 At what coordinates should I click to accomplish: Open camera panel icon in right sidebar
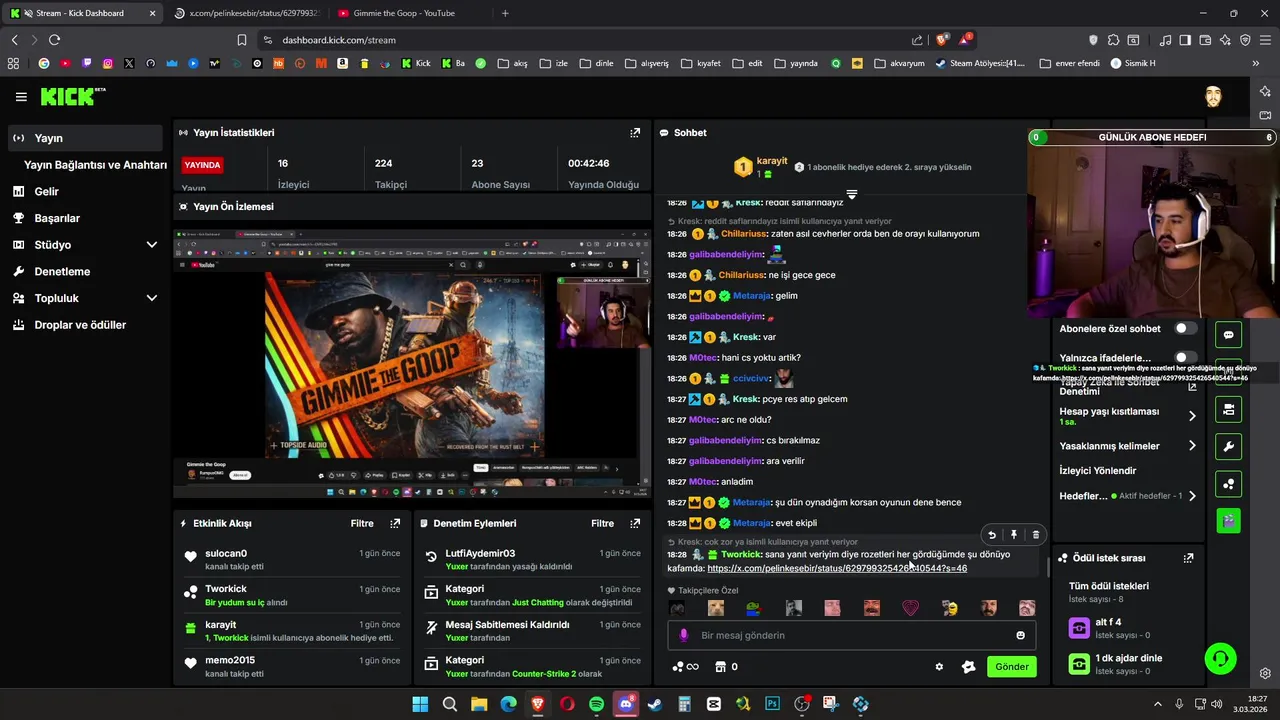click(x=1228, y=409)
